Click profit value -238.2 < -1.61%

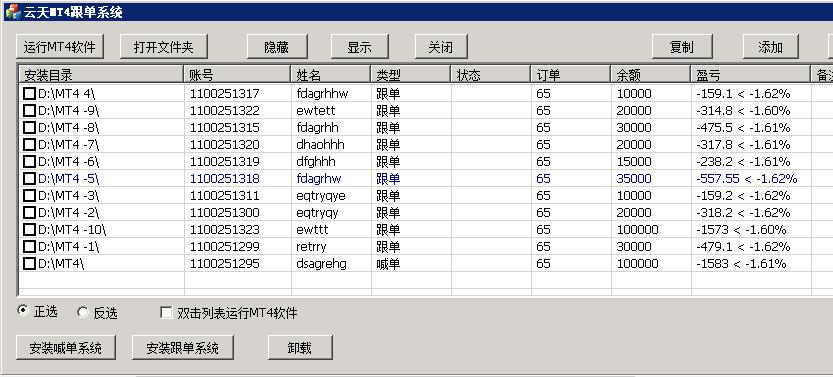[x=743, y=162]
